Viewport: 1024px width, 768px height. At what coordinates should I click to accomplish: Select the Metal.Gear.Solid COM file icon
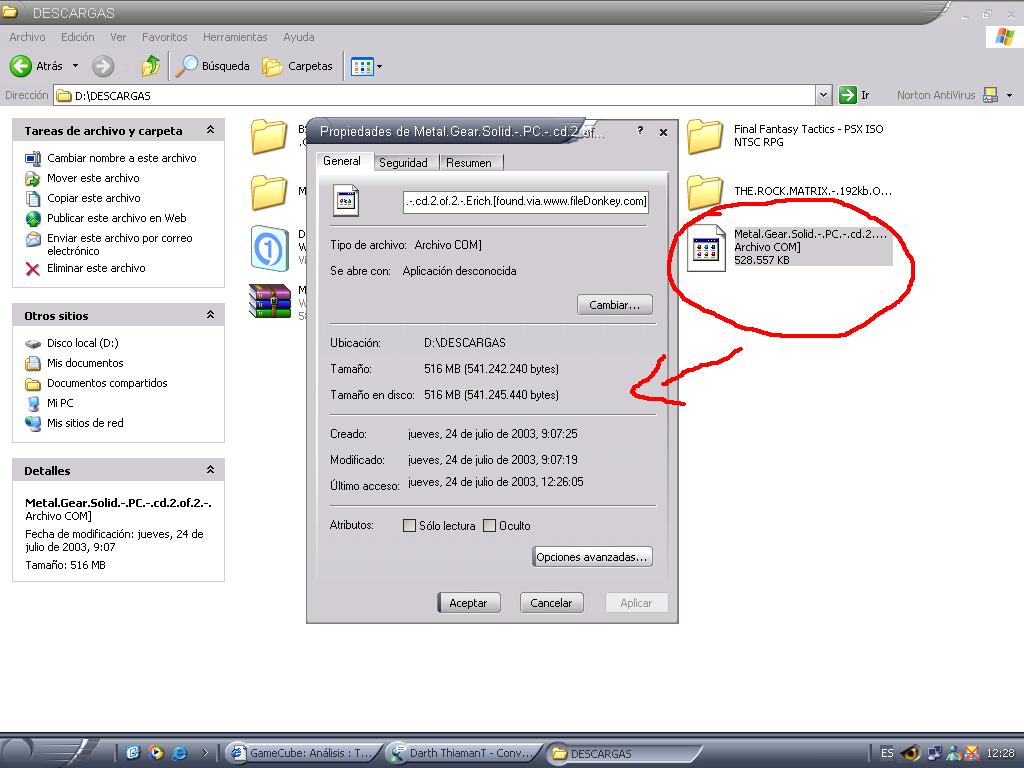(706, 248)
